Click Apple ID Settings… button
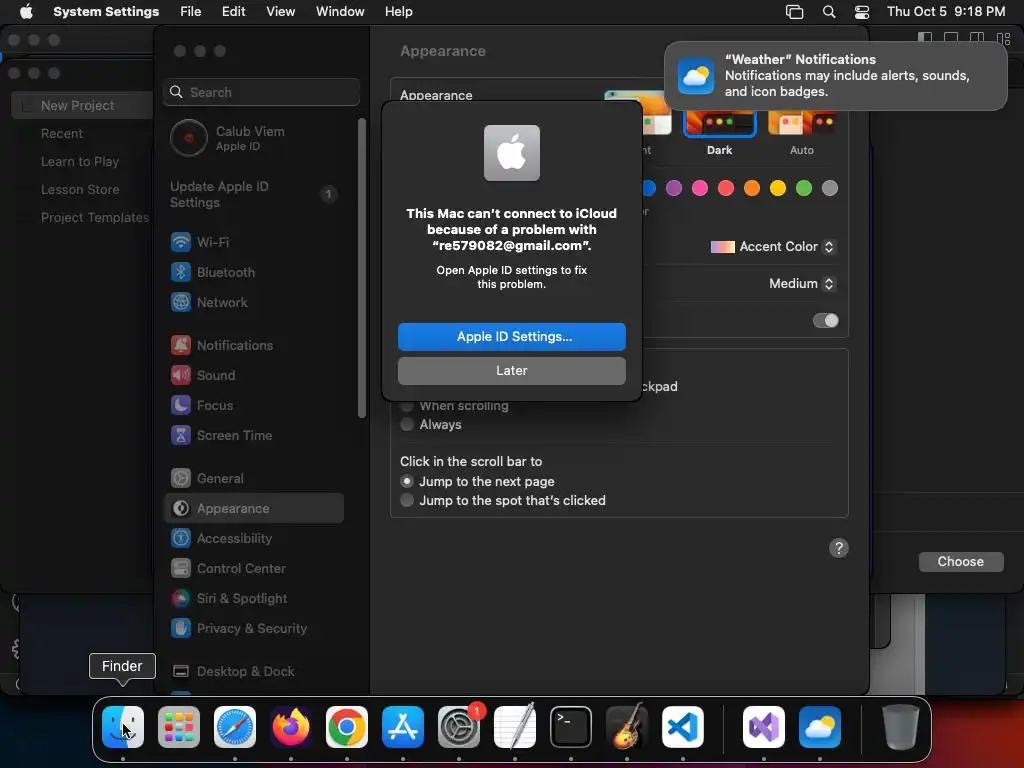1024x768 pixels. pyautogui.click(x=512, y=336)
